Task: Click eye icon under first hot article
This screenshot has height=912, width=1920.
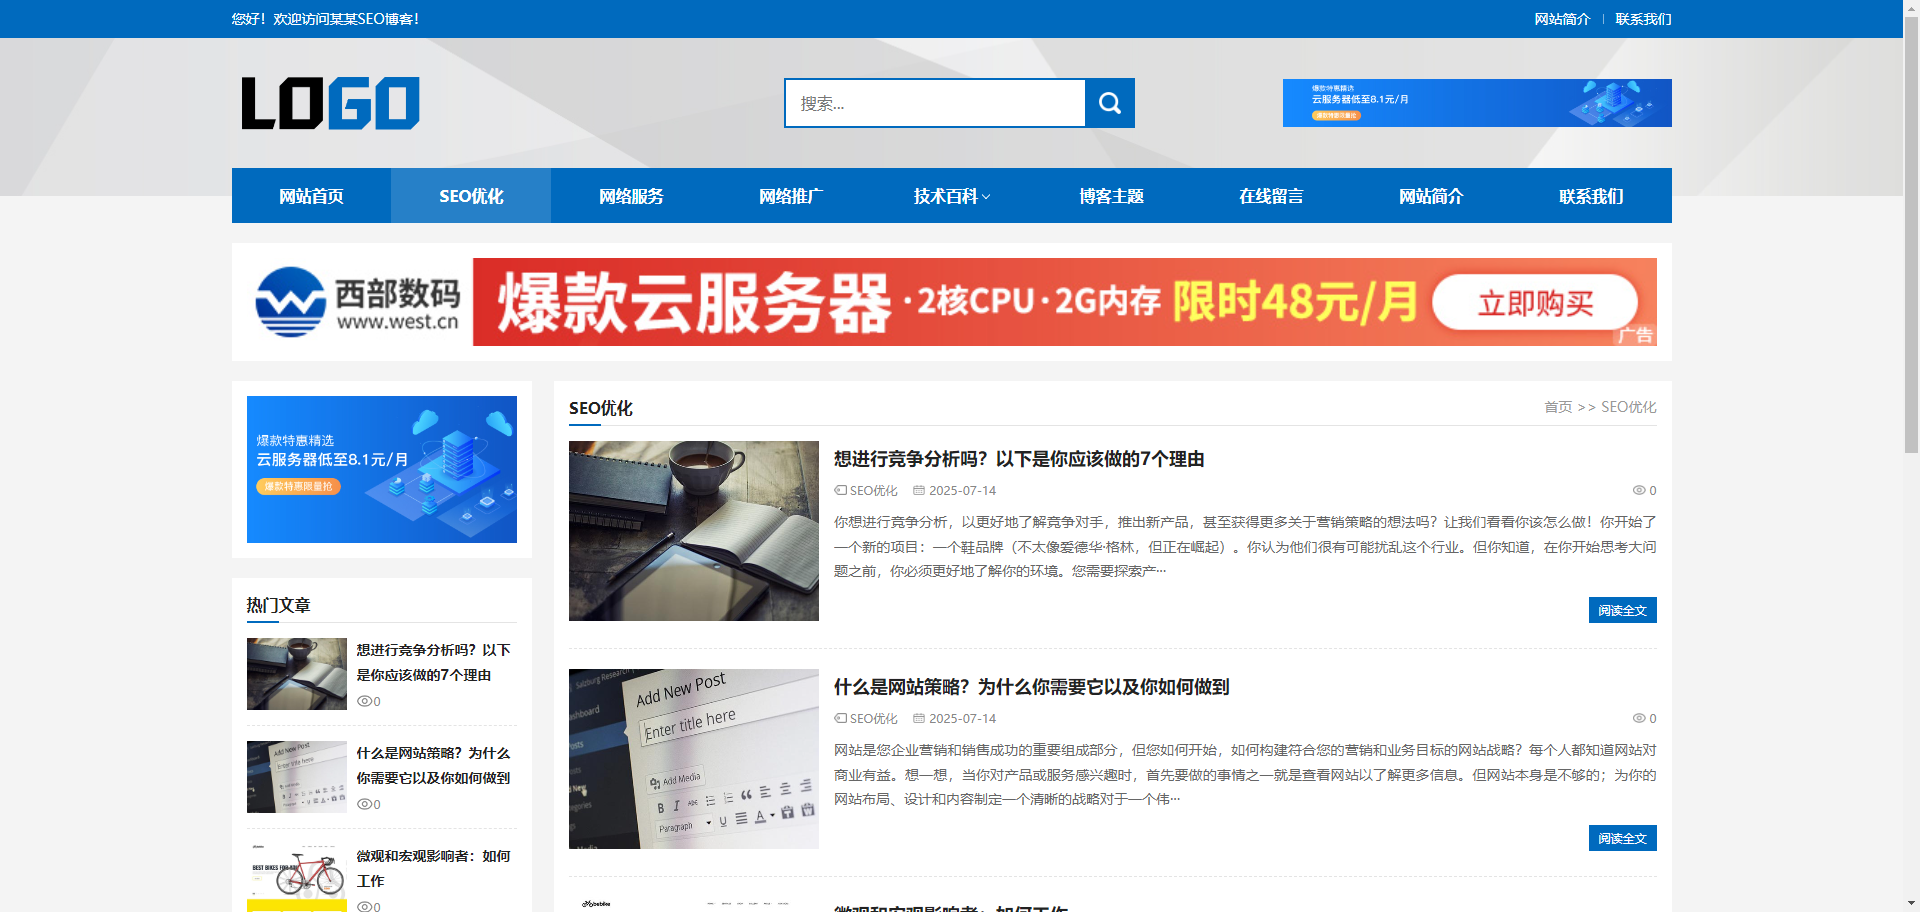Action: point(364,701)
